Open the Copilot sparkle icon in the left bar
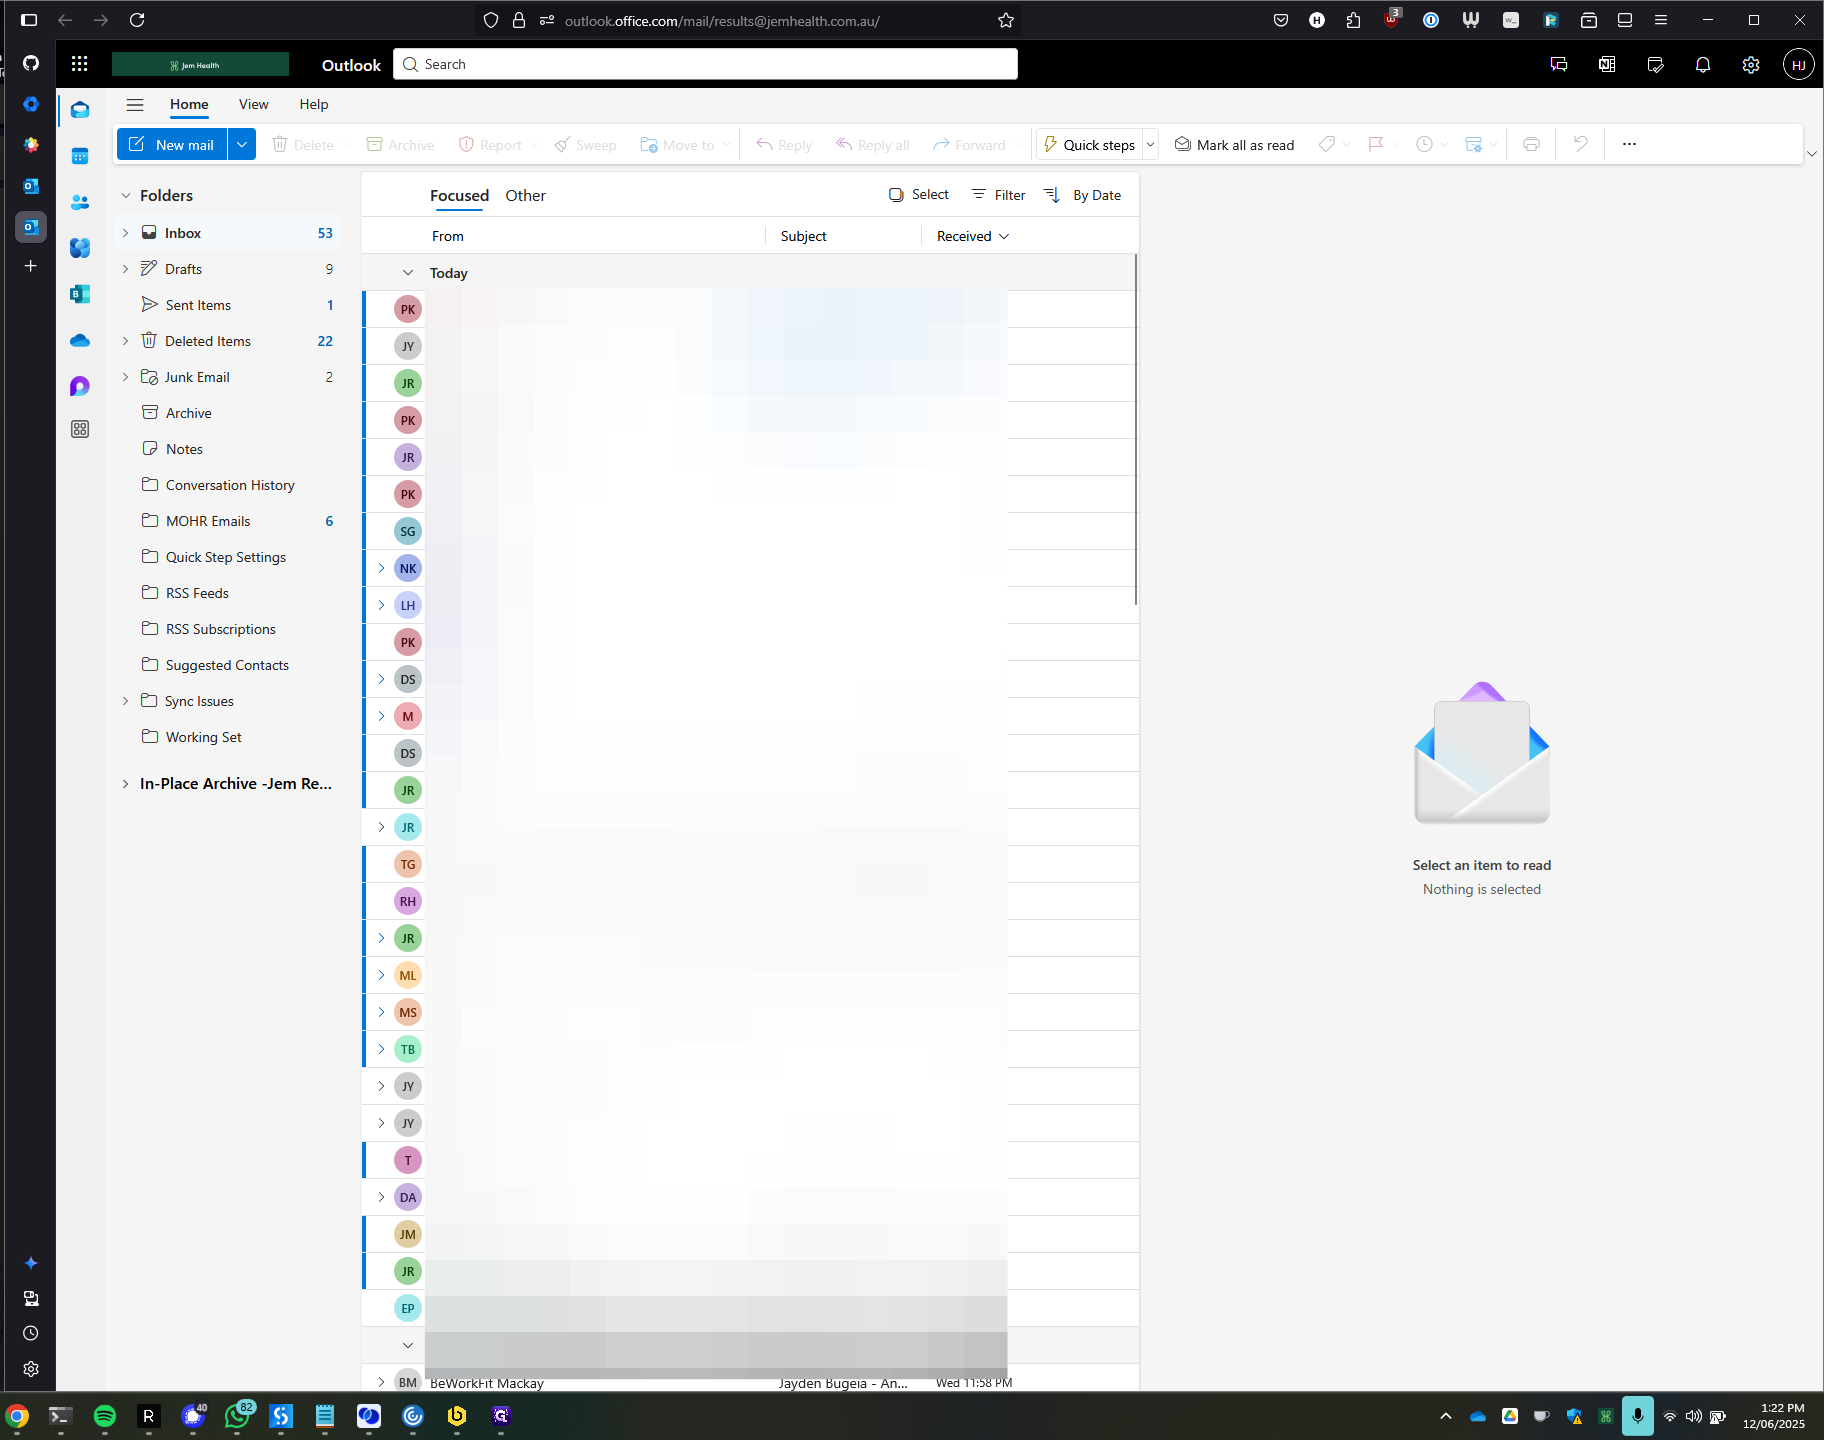Image resolution: width=1824 pixels, height=1440 pixels. (31, 1263)
